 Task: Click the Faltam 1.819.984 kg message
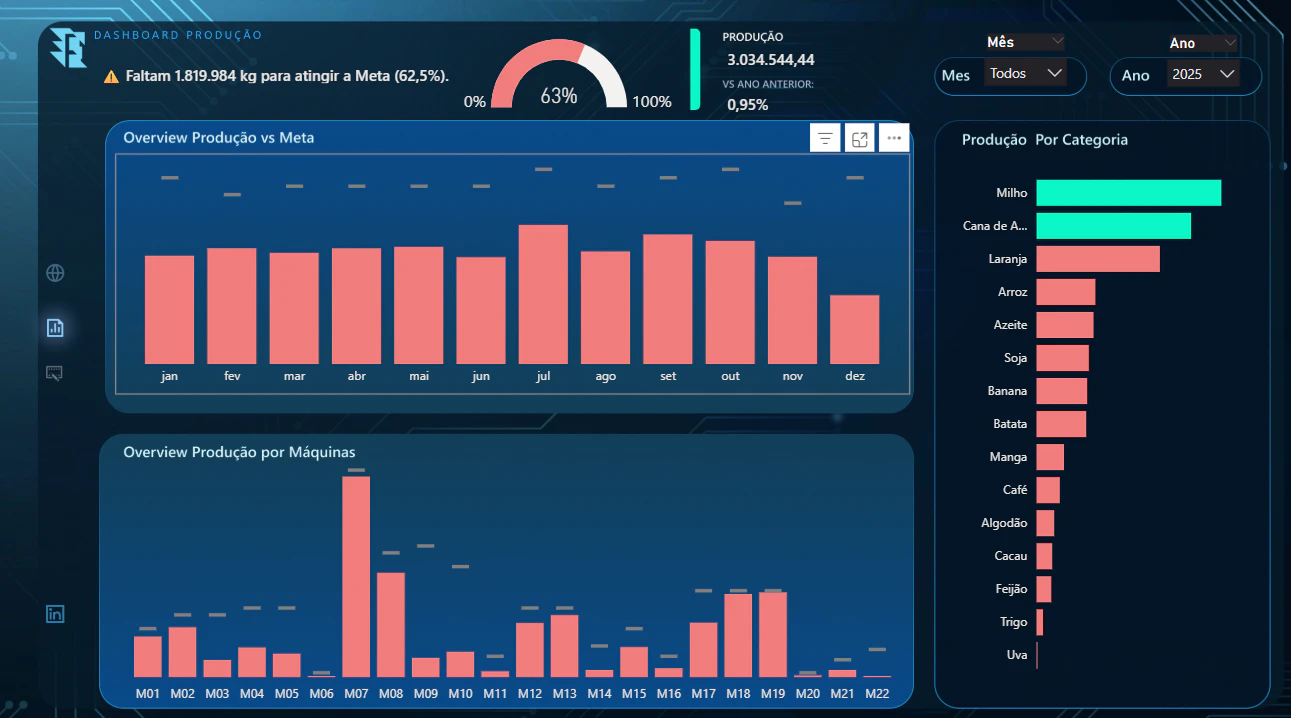tap(287, 76)
